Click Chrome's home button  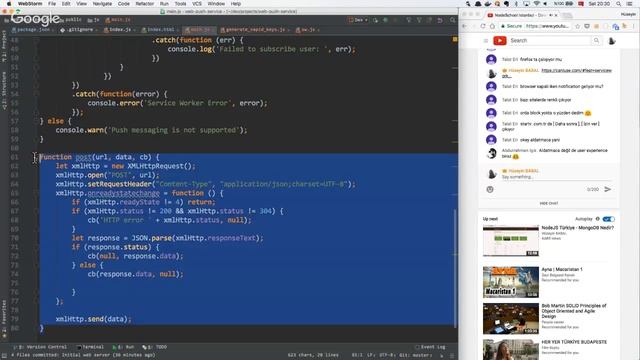[492, 26]
